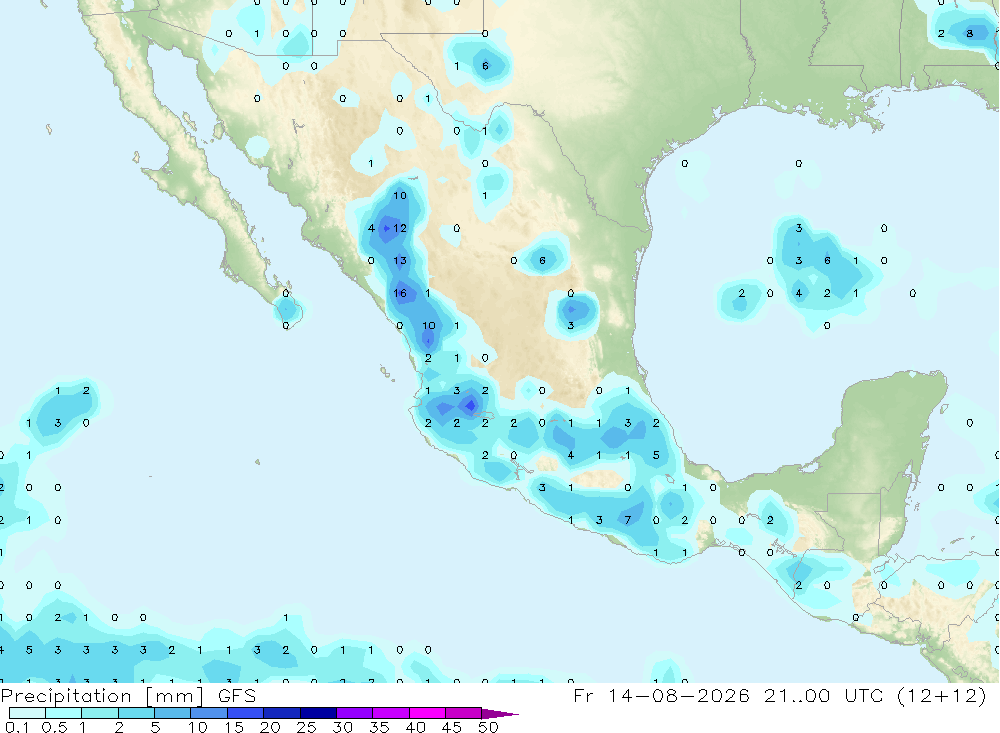
Task: Click the forecast date Fr 14-08-2026
Action: point(661,695)
